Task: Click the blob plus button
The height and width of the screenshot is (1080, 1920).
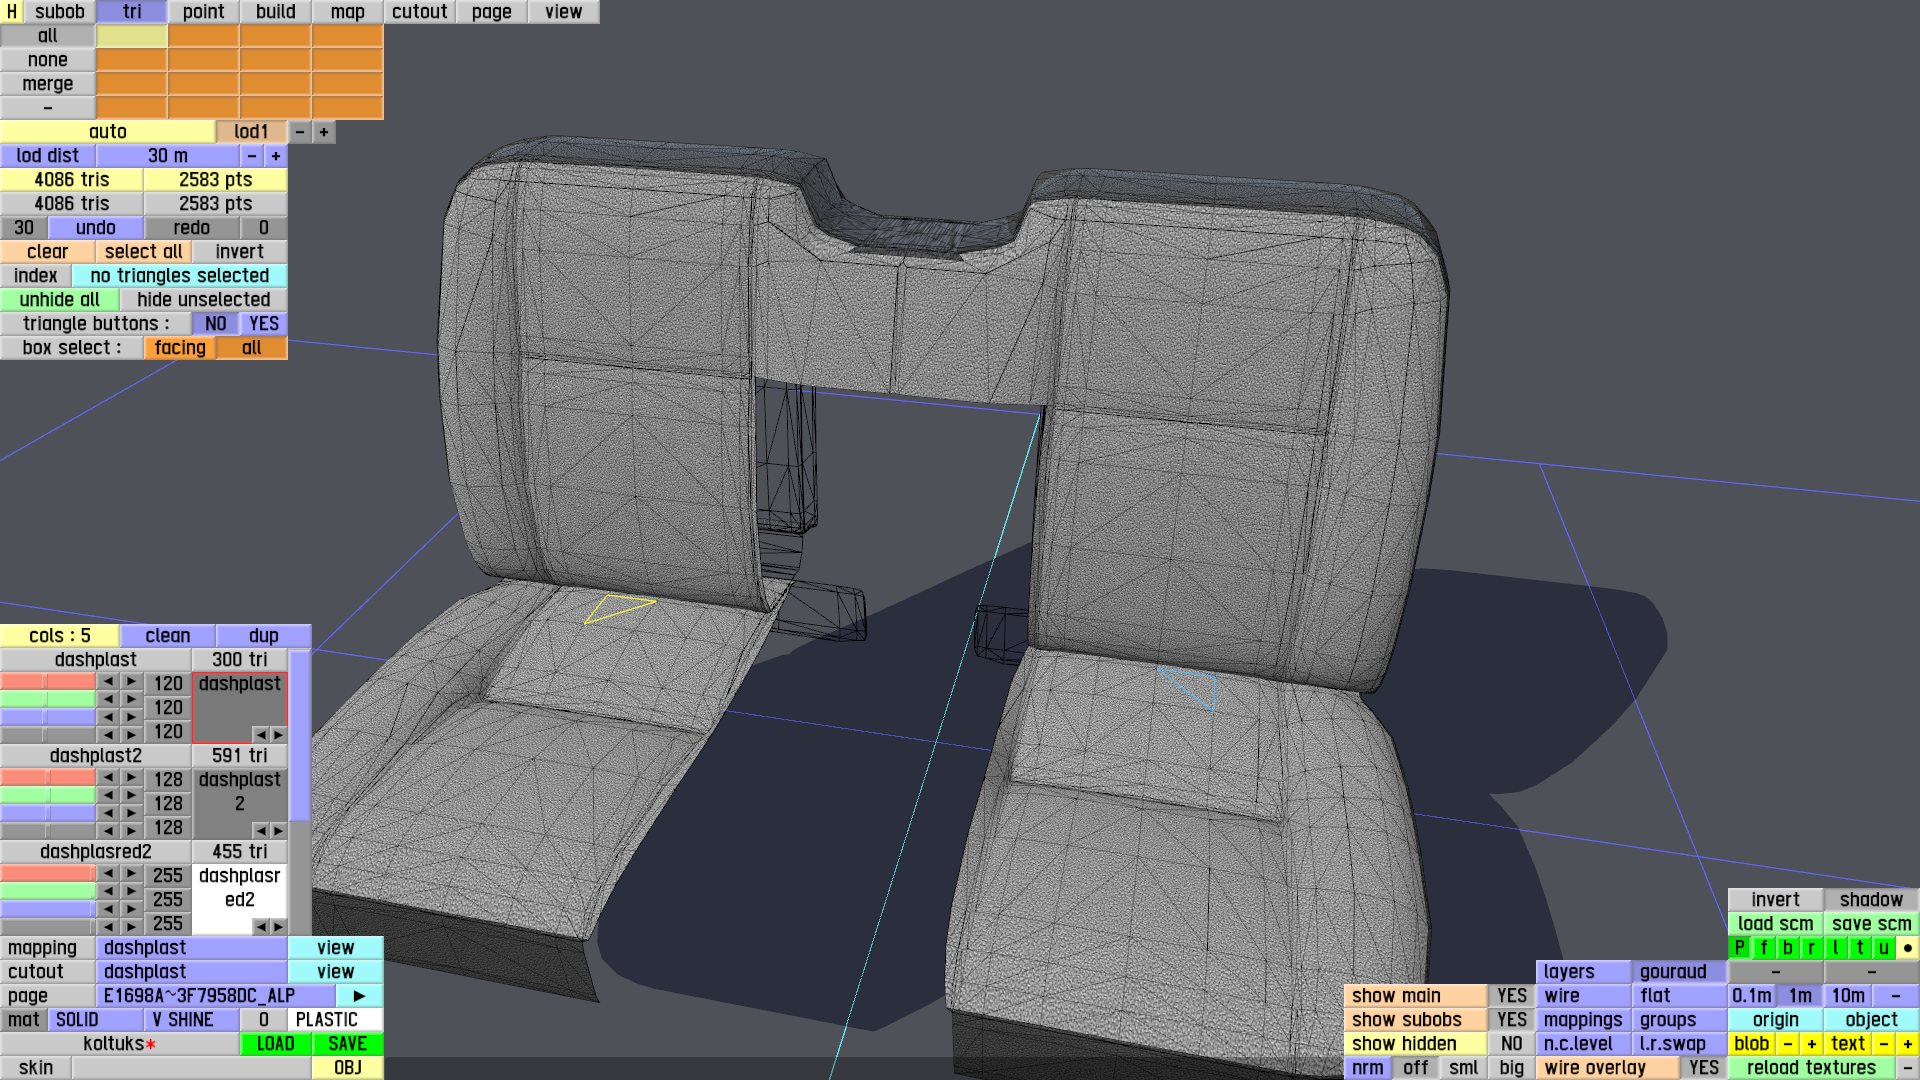Action: 1811,1044
